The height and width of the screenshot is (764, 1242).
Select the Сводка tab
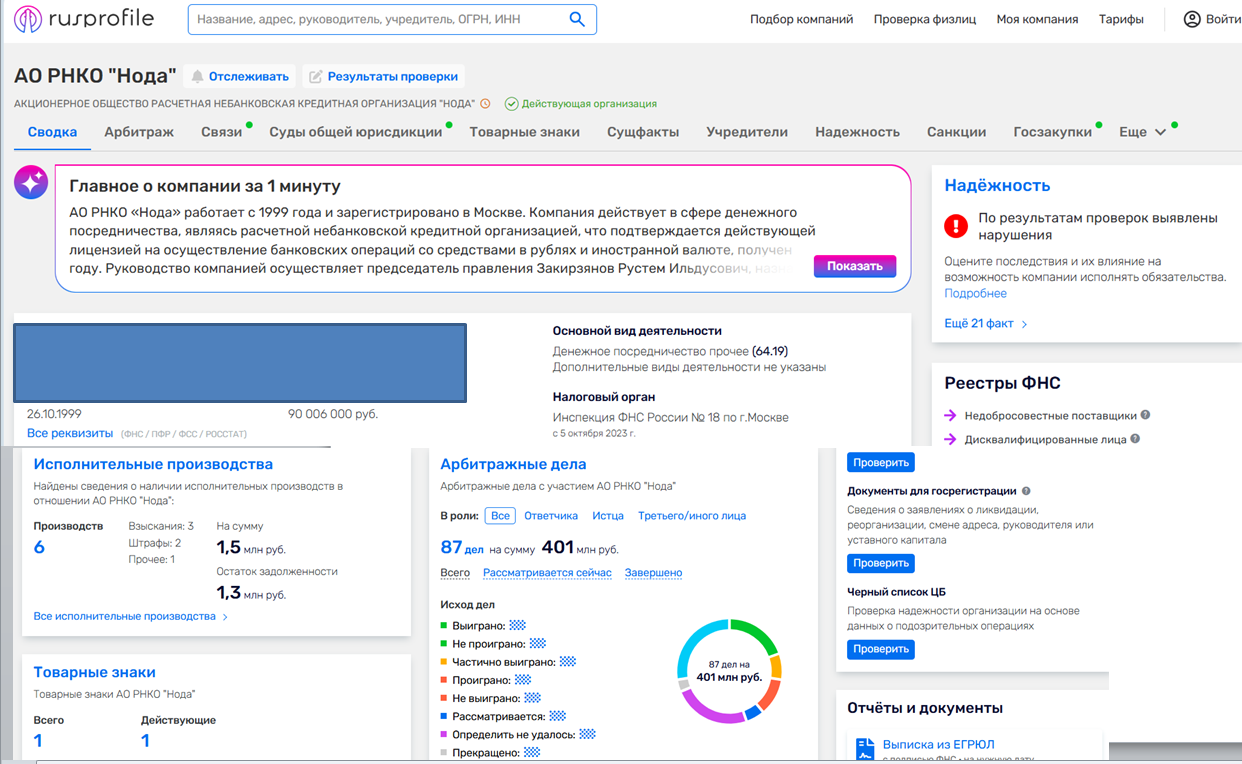tap(52, 132)
